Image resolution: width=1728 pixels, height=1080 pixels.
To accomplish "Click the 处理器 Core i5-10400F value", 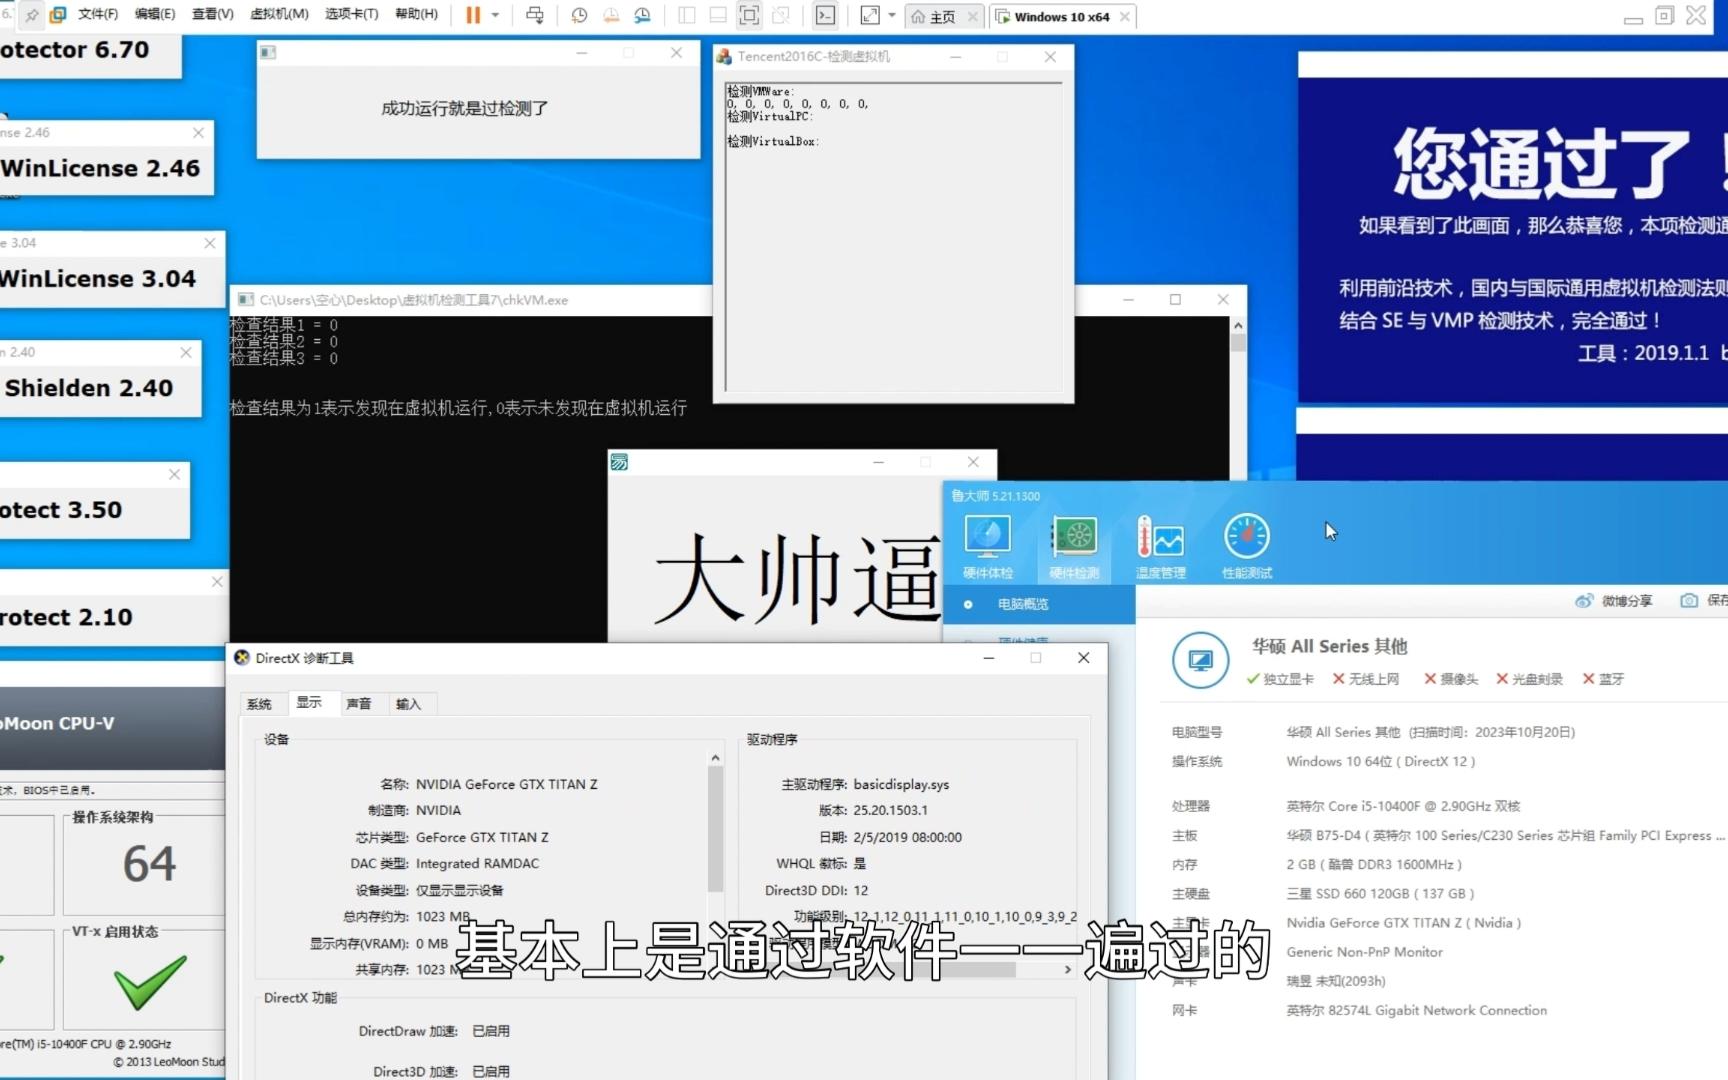I will (x=1403, y=806).
